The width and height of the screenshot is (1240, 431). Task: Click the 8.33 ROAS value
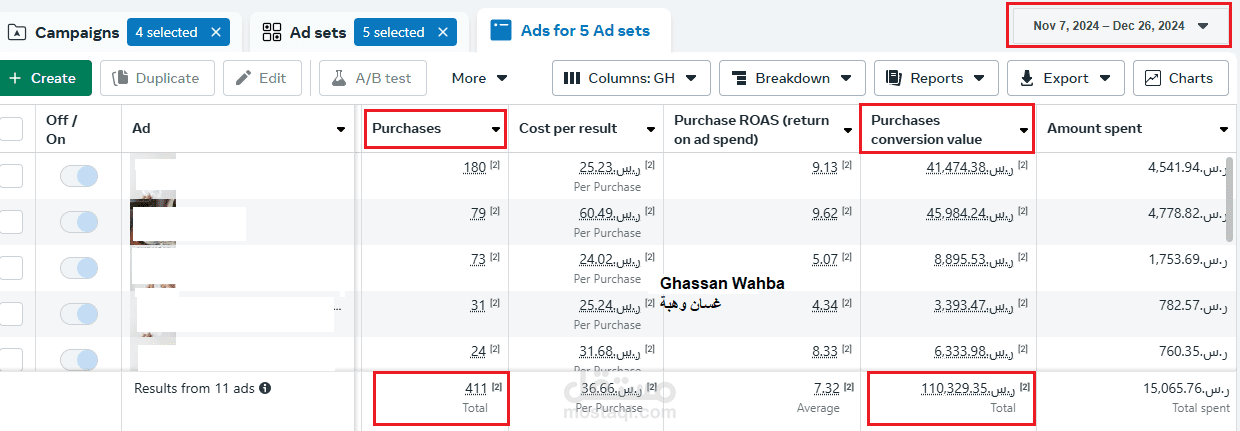[x=825, y=350]
